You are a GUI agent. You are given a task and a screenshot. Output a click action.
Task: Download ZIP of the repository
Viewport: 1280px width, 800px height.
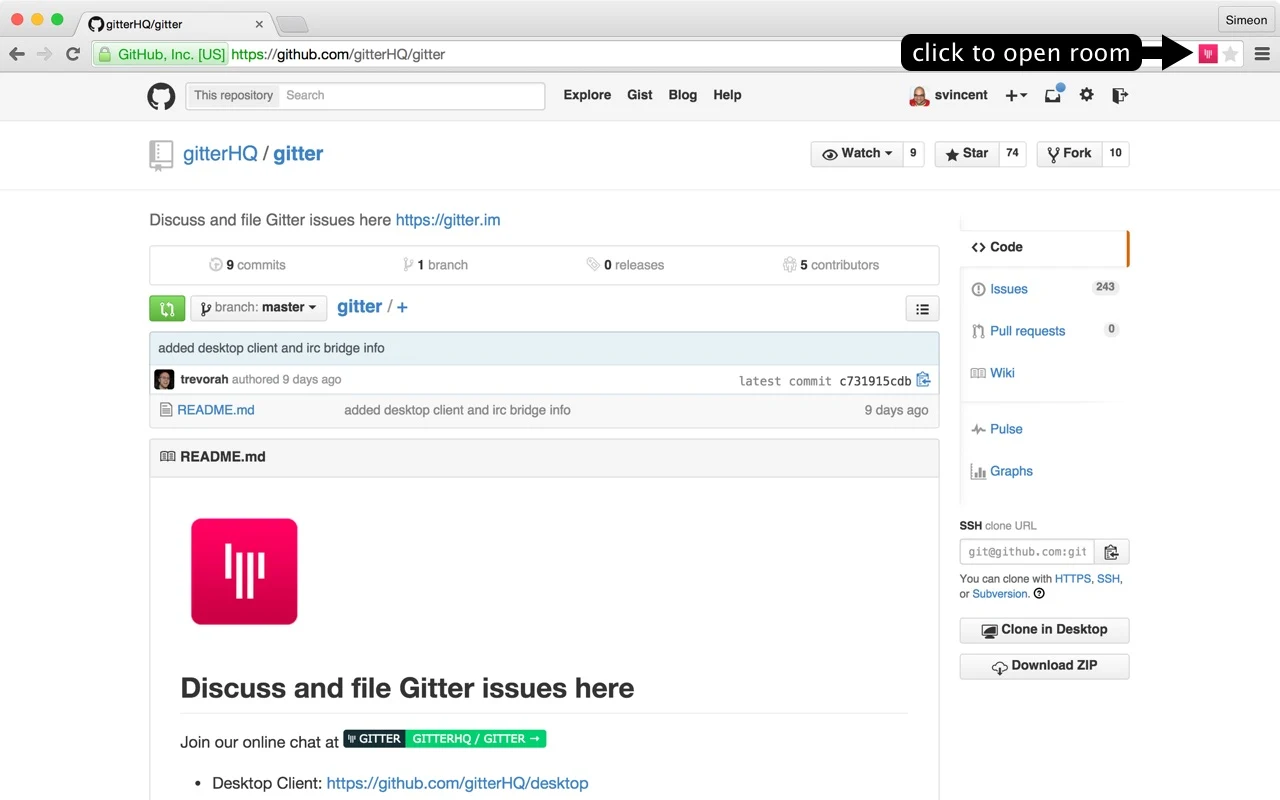pyautogui.click(x=1044, y=666)
